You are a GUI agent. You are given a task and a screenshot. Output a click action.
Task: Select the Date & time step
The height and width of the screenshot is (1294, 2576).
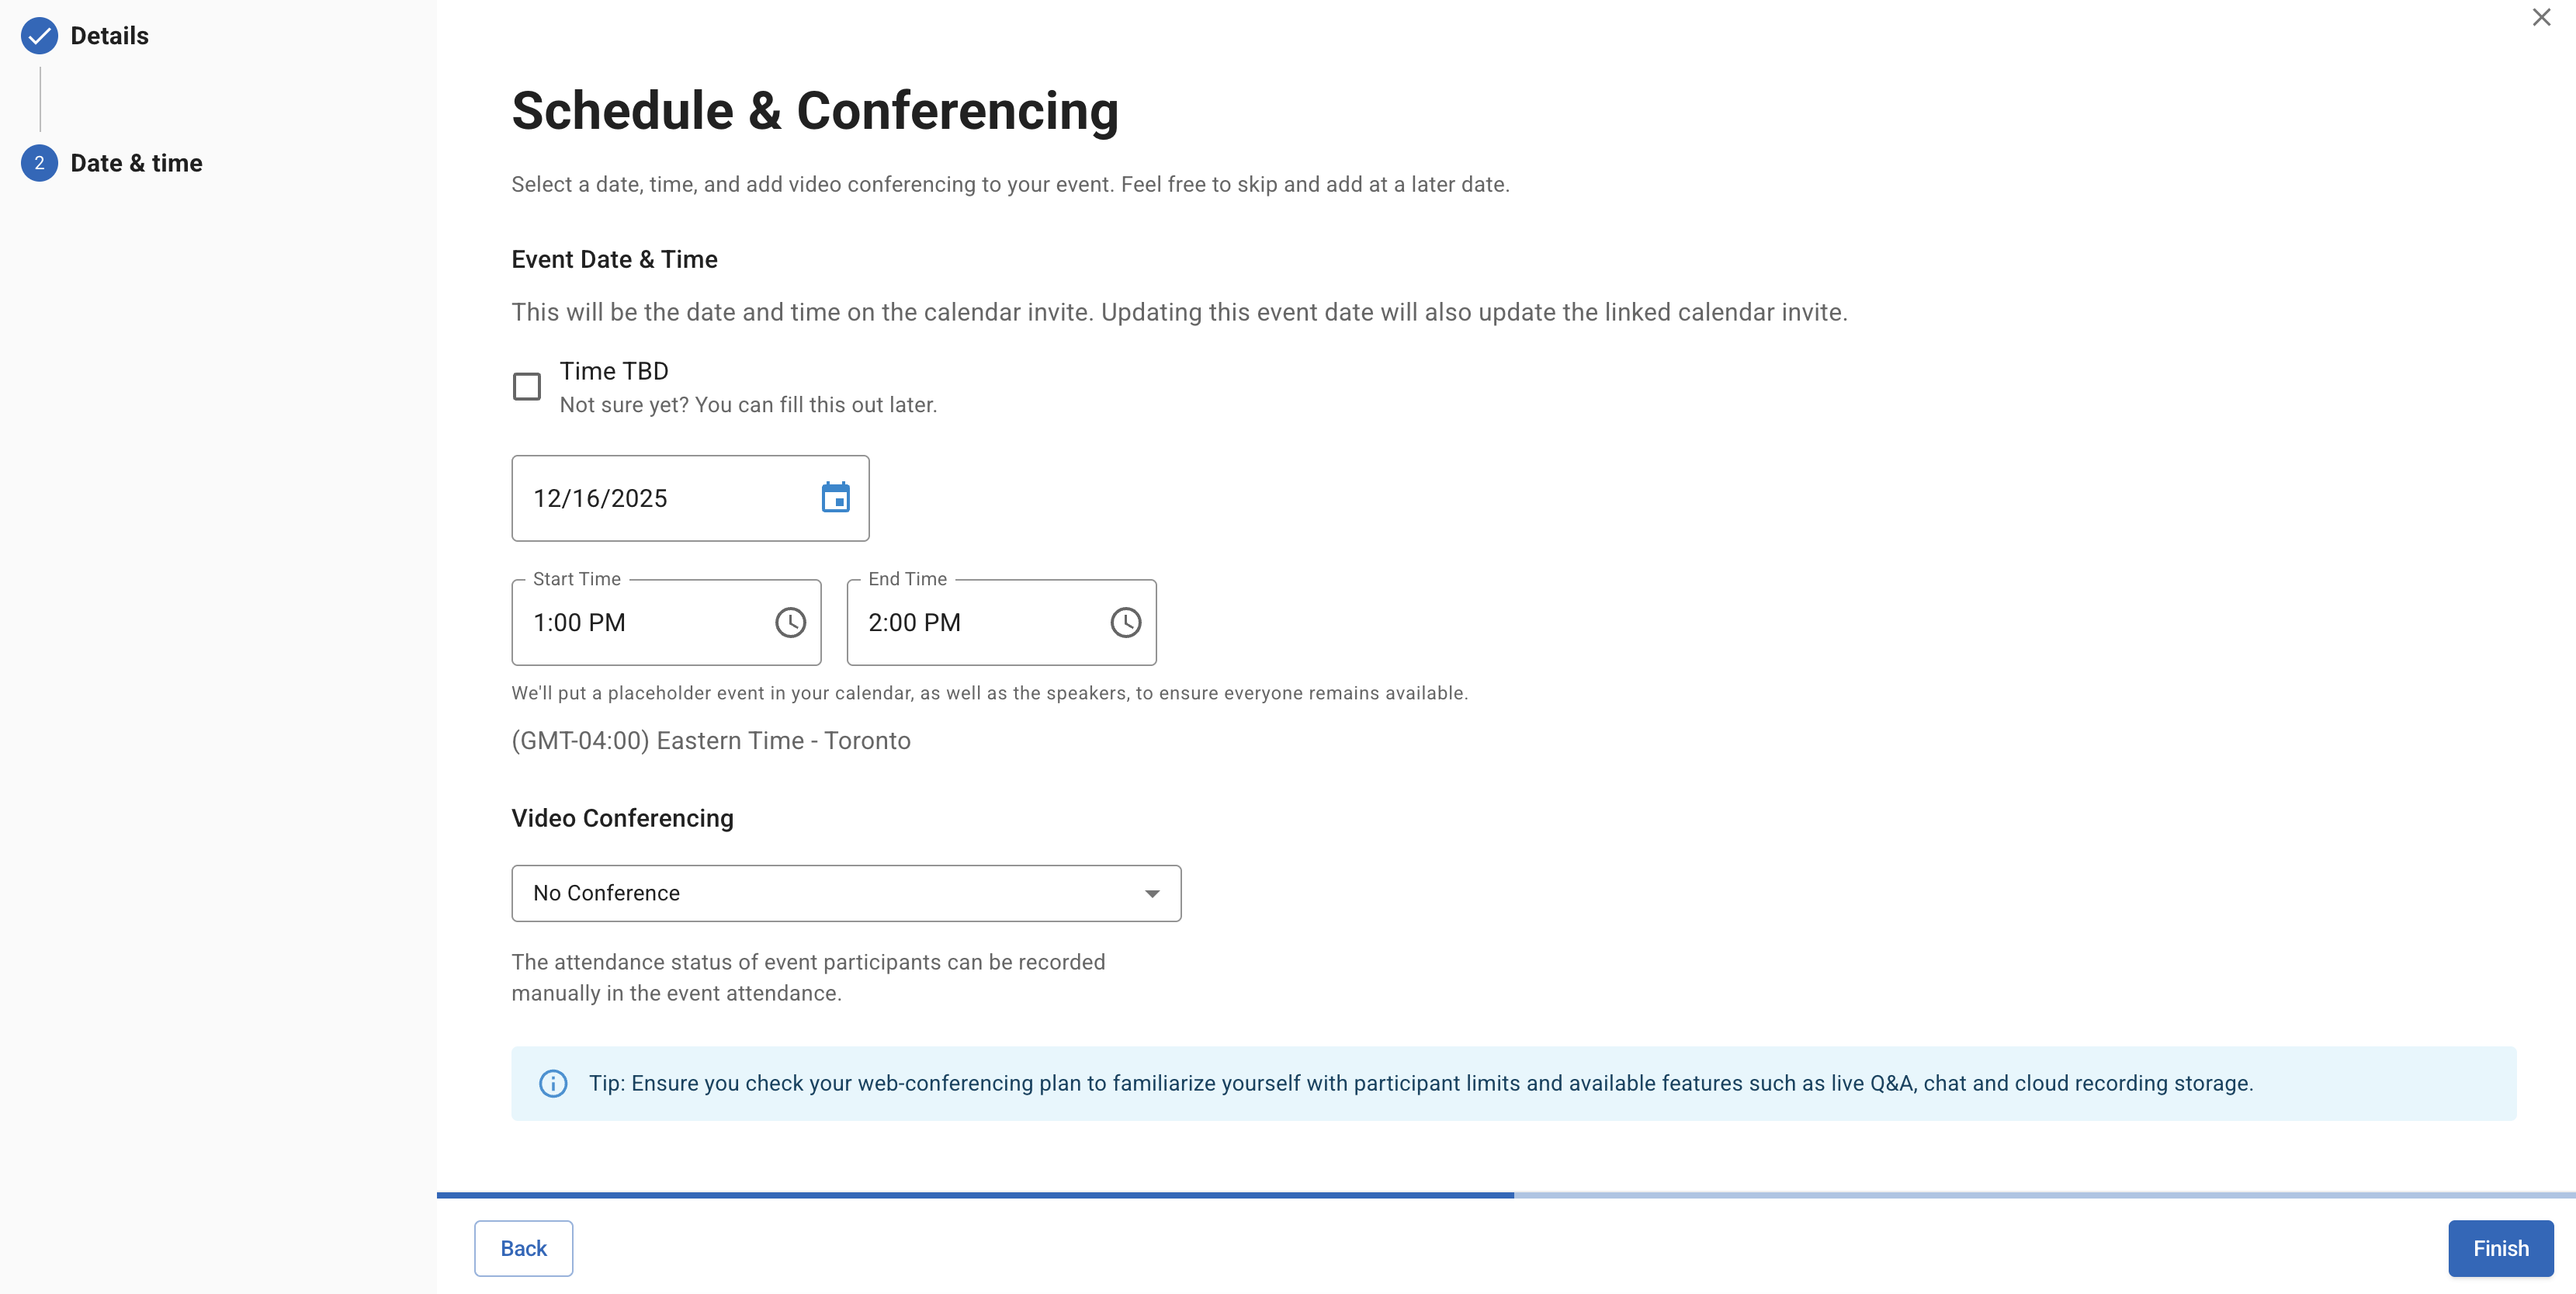pos(136,163)
